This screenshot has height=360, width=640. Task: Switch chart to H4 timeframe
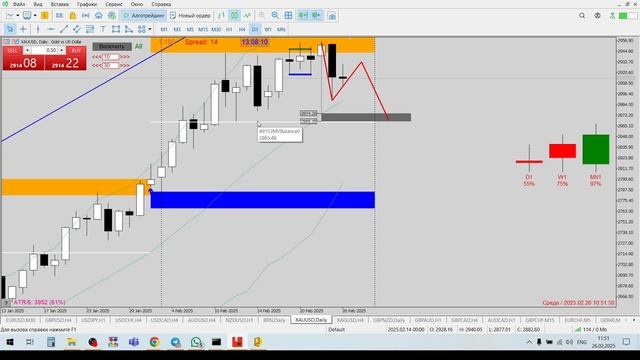tap(242, 29)
